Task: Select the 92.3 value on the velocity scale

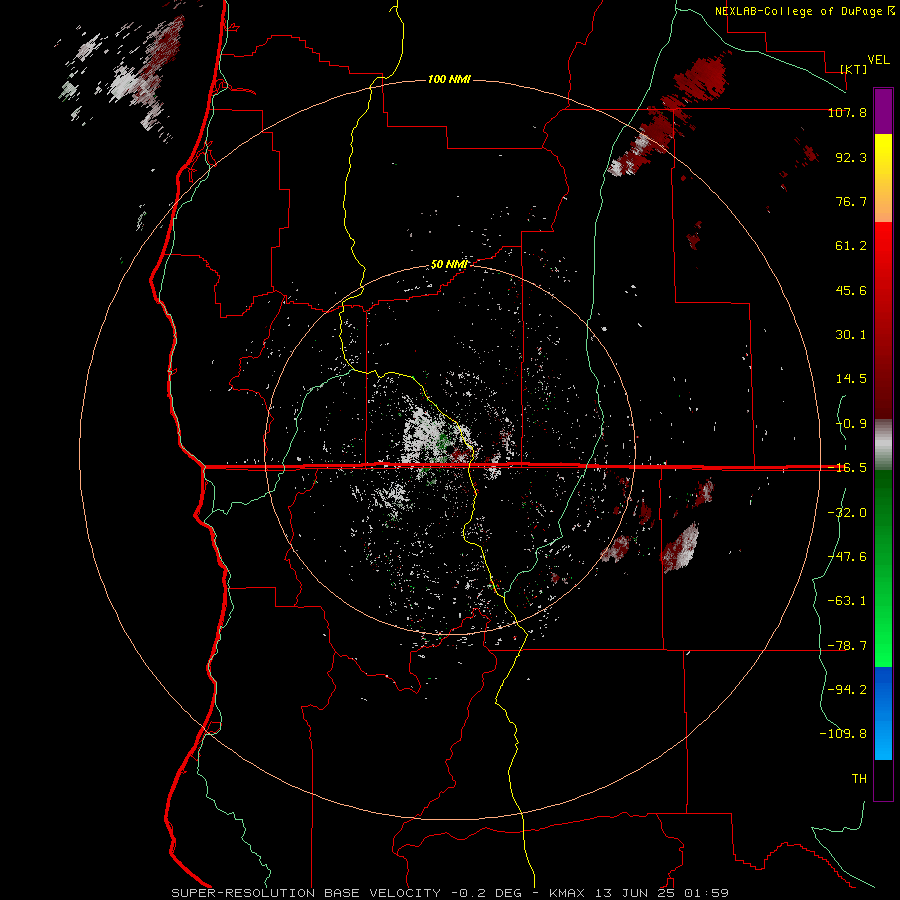Action: click(x=851, y=157)
